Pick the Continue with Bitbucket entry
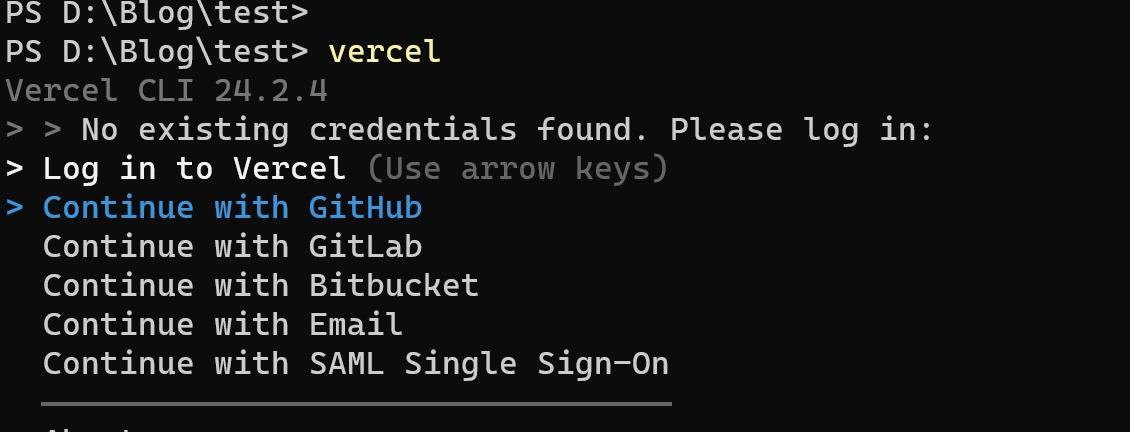 (261, 286)
